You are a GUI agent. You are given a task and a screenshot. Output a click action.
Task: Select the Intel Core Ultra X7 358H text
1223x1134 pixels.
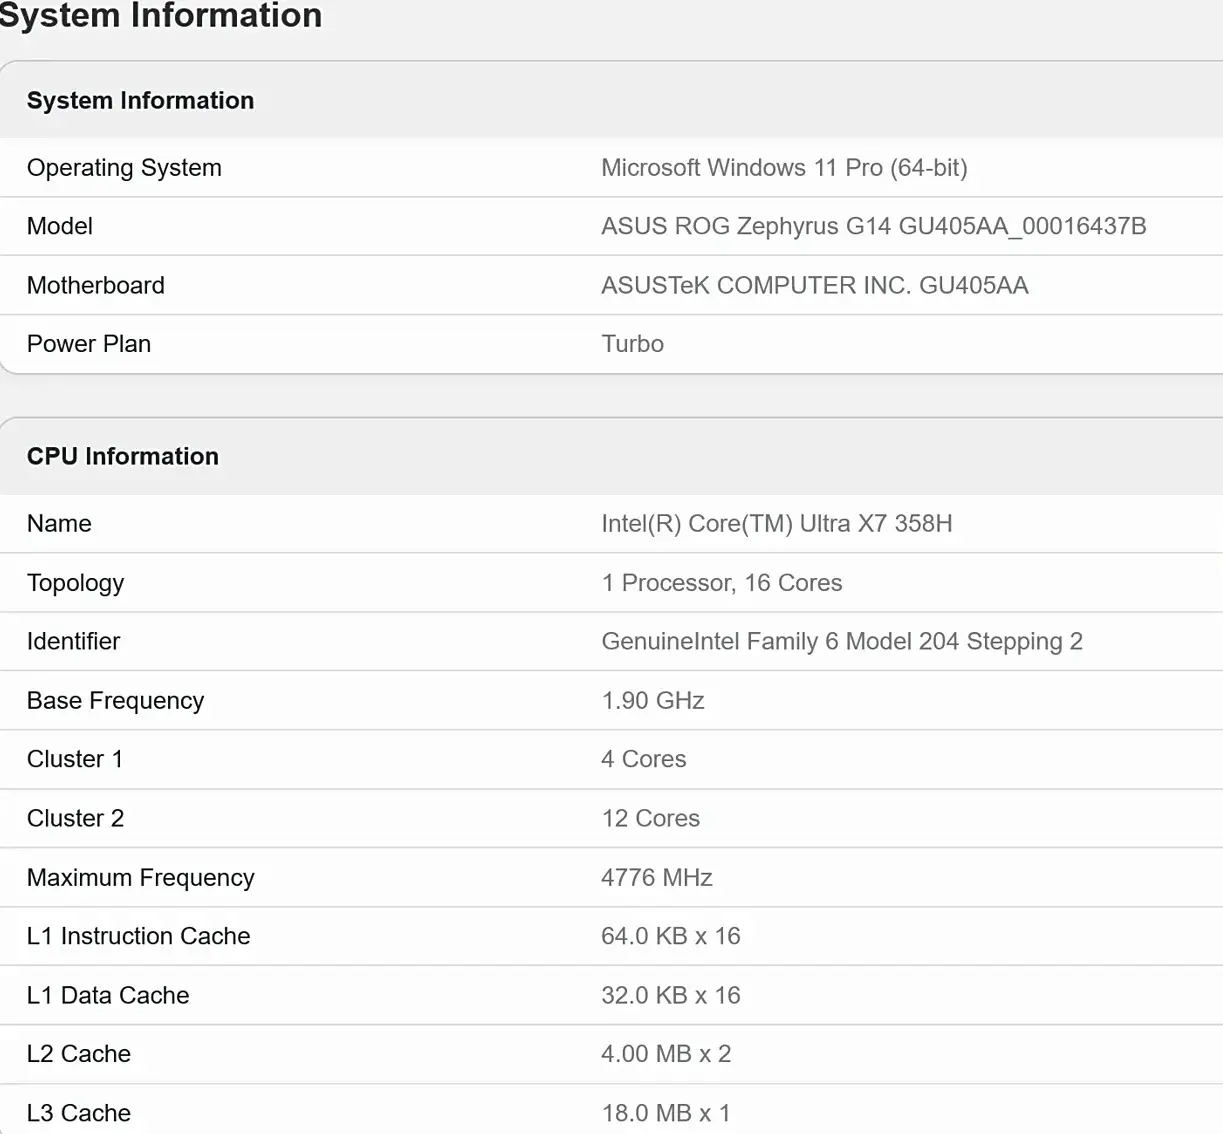tap(776, 524)
